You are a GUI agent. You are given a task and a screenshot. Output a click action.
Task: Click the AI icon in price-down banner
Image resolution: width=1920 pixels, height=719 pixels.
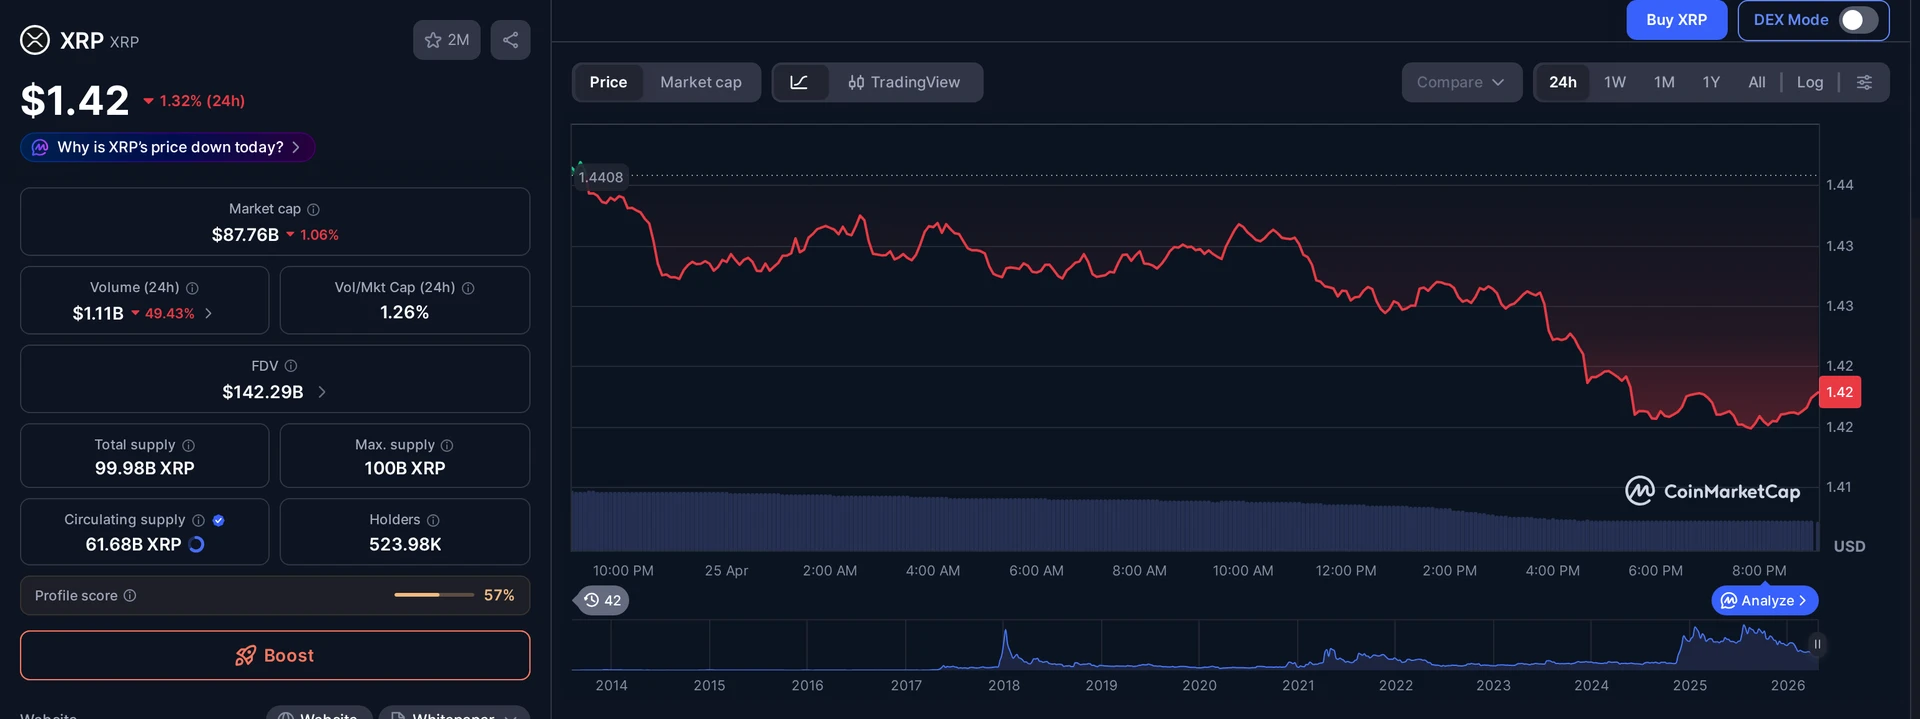(x=40, y=147)
